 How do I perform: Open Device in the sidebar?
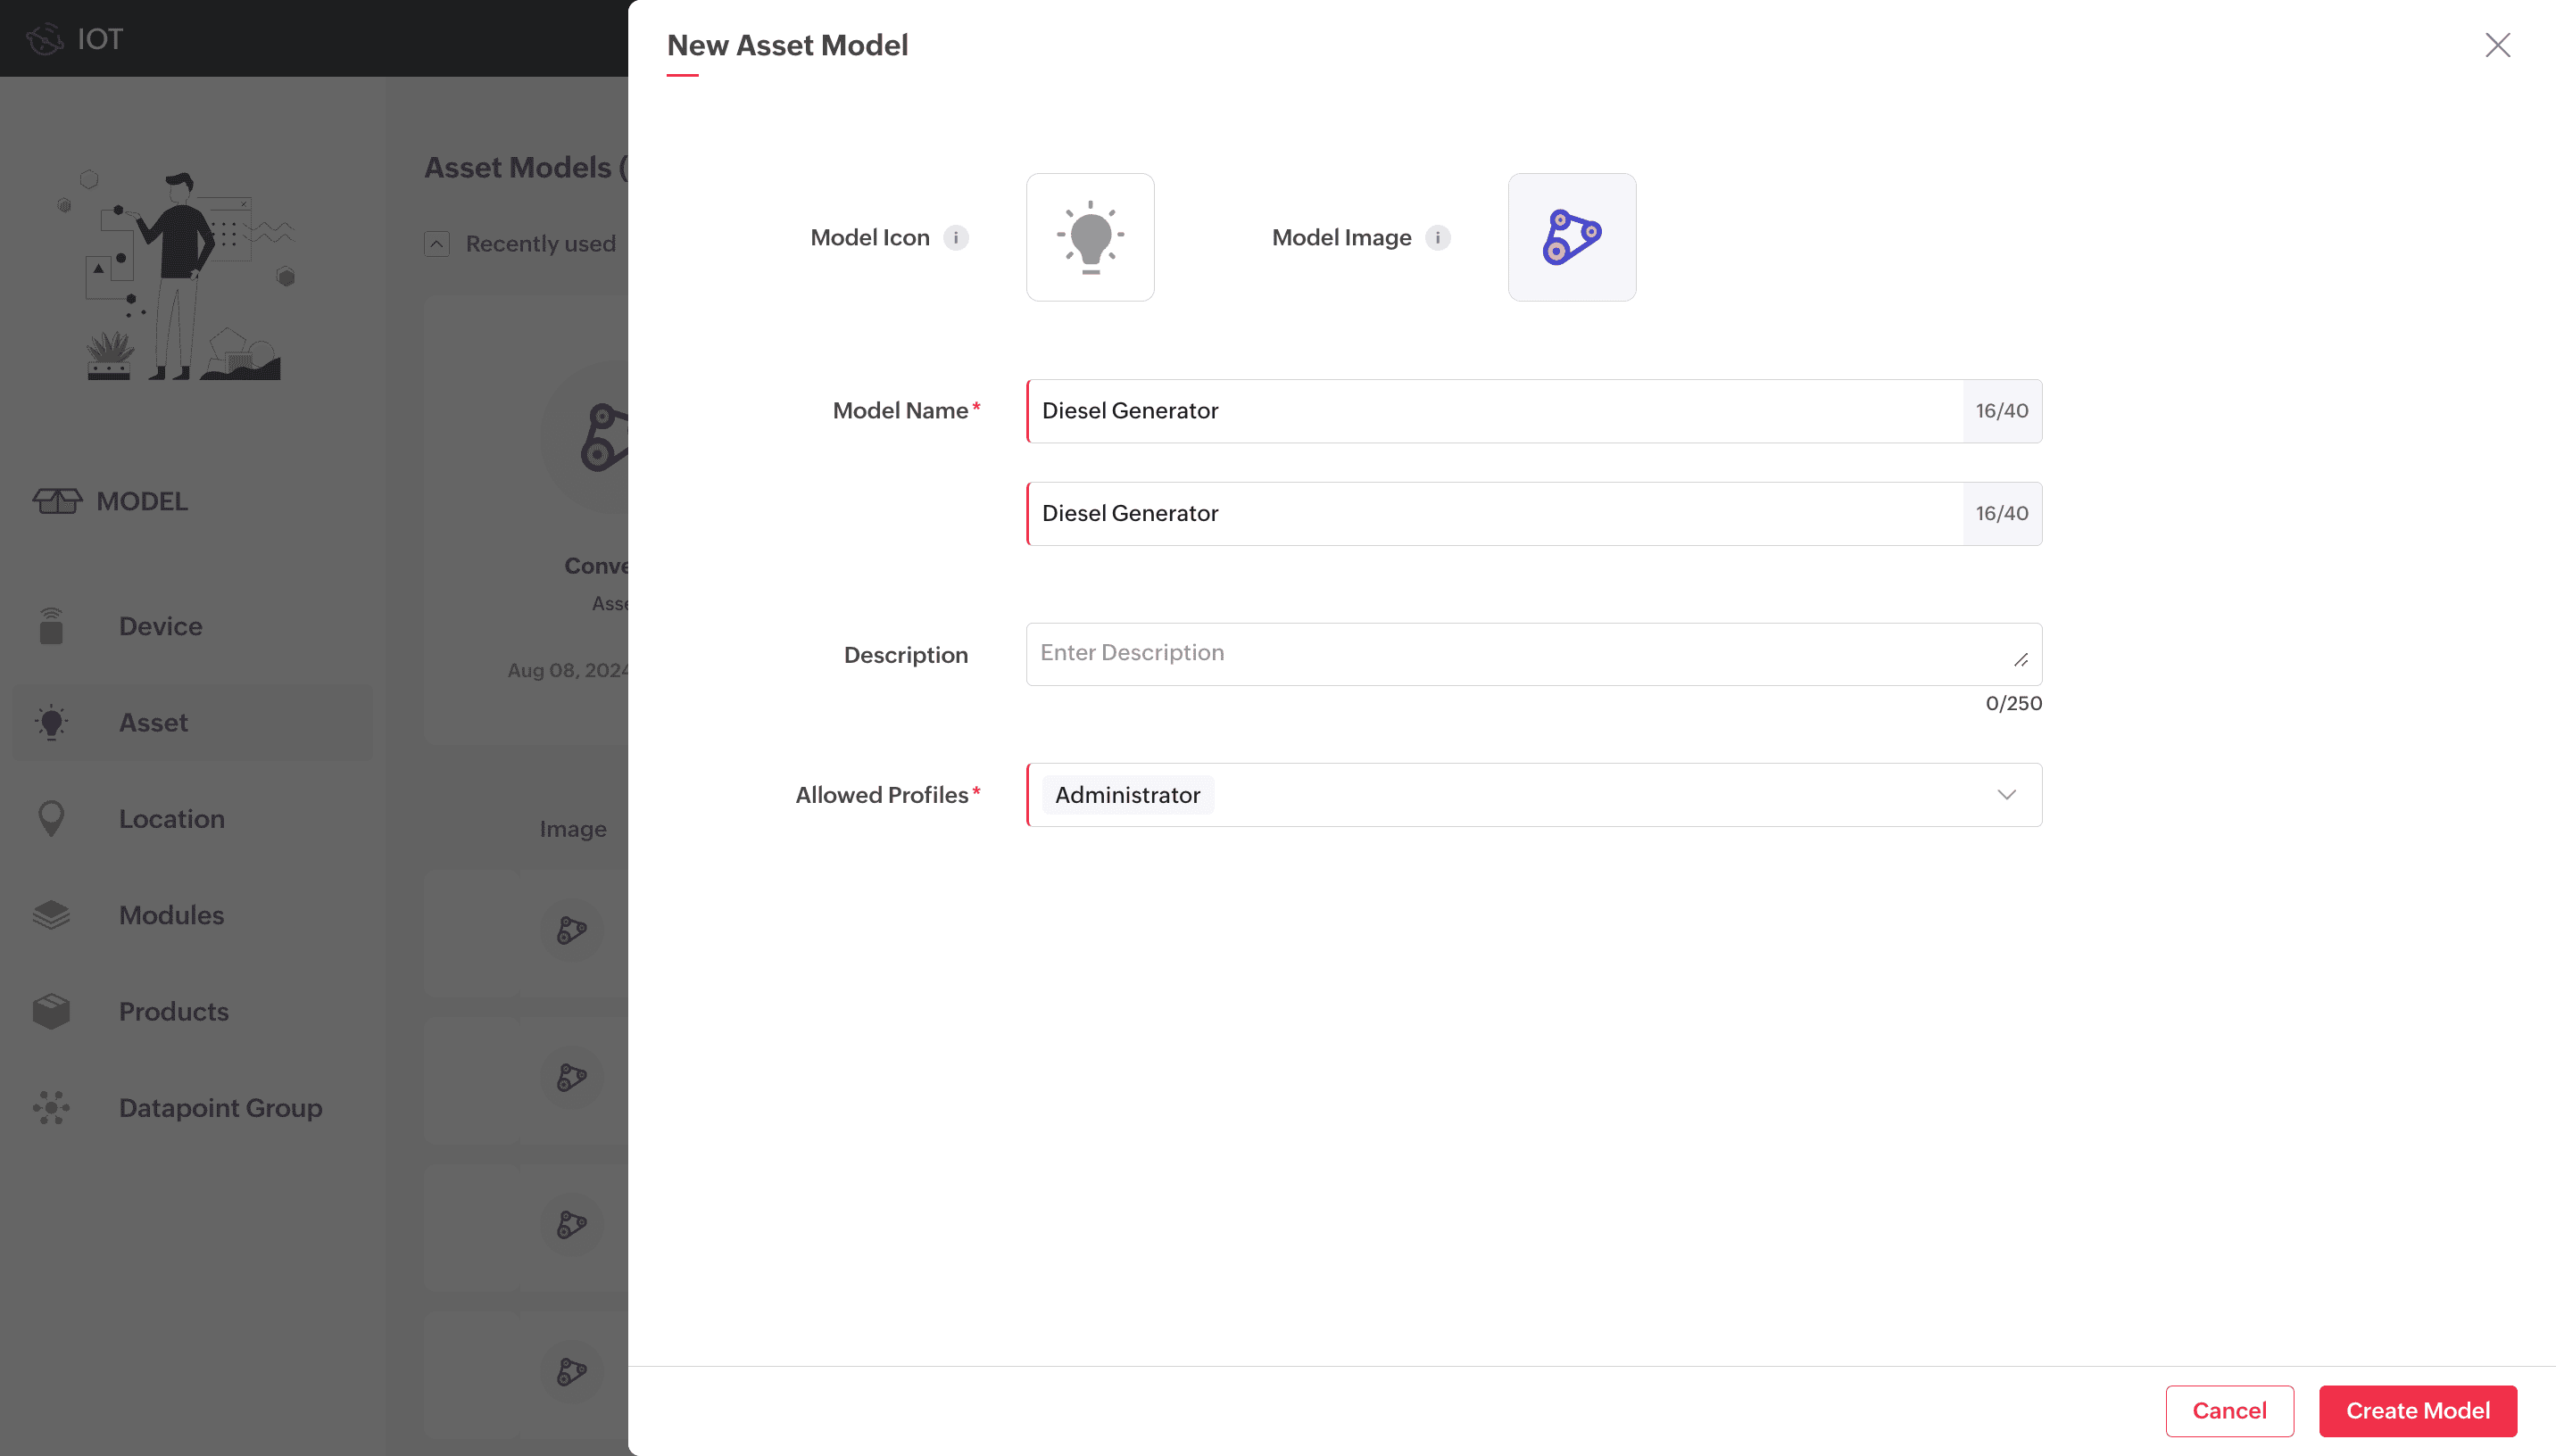click(160, 626)
